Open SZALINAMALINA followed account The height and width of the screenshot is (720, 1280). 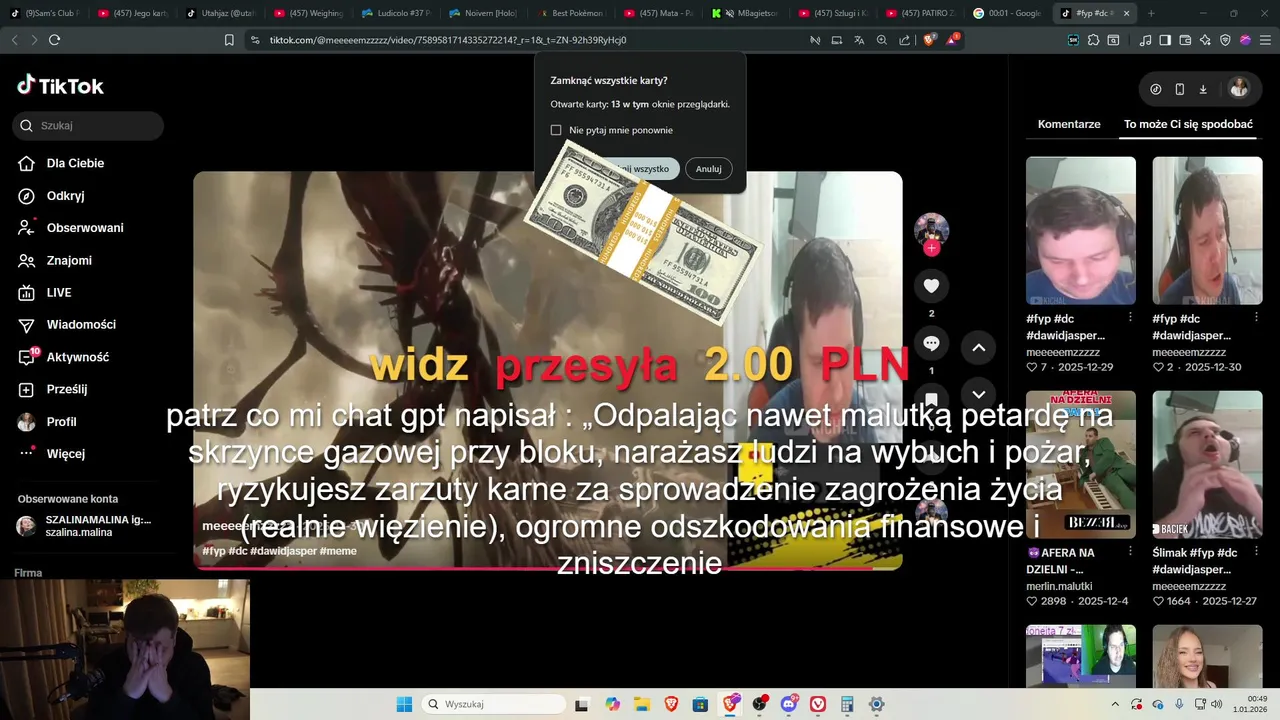pyautogui.click(x=85, y=526)
